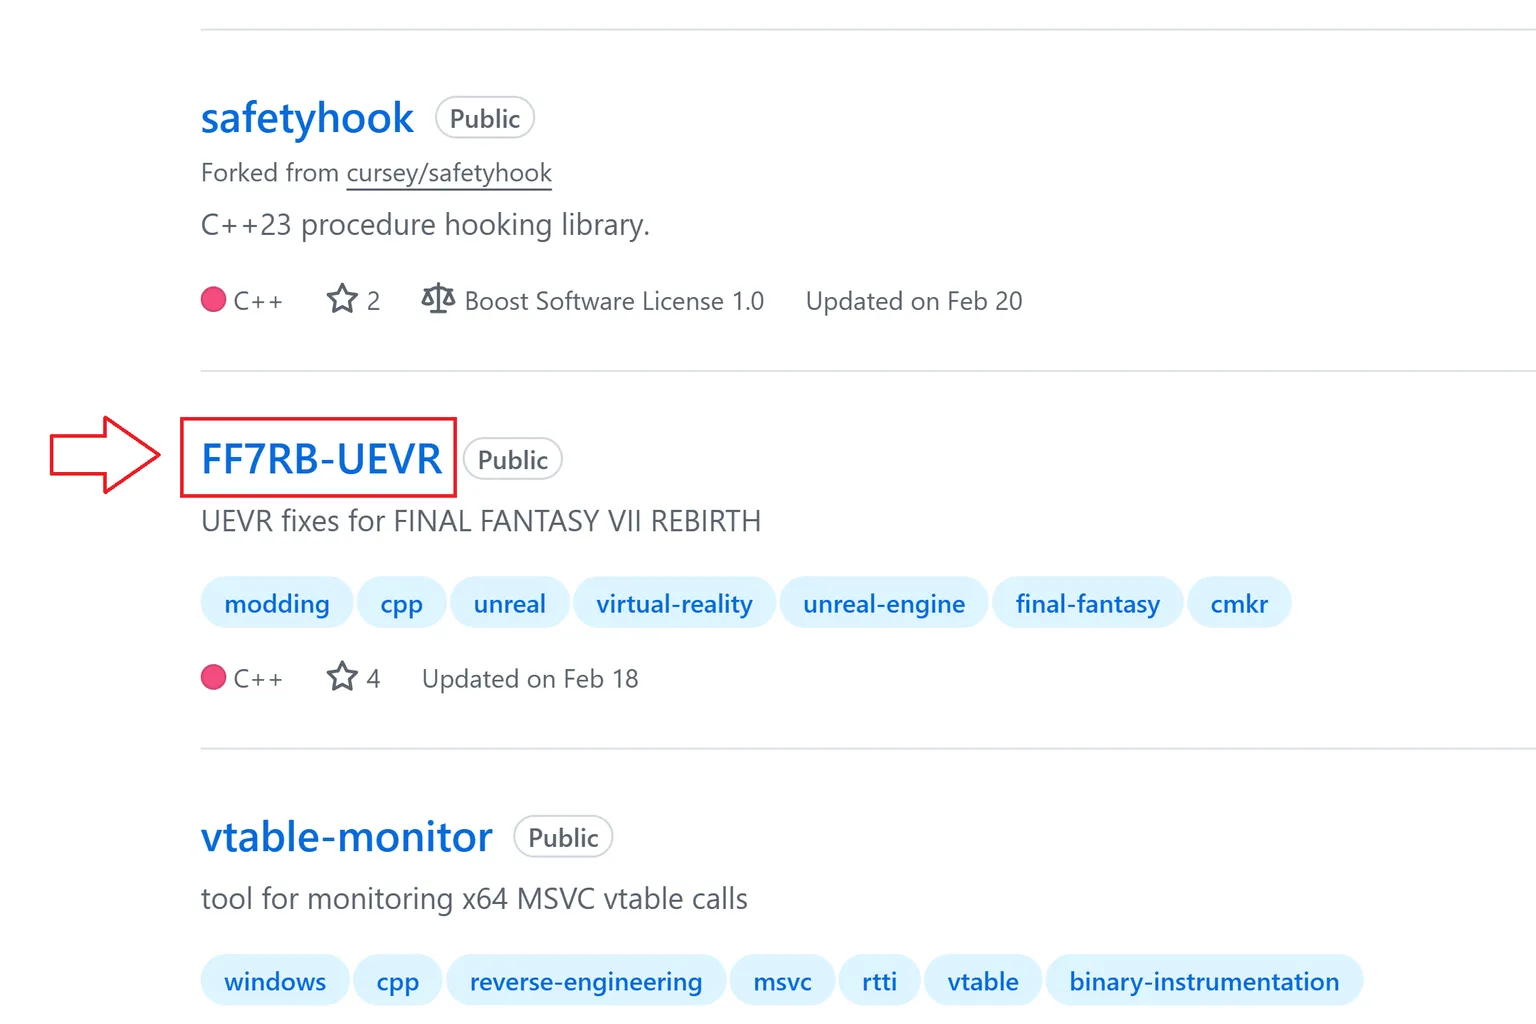Select the binary-instrumentation topic tag
Screen dimensions: 1536x1024
1204,981
